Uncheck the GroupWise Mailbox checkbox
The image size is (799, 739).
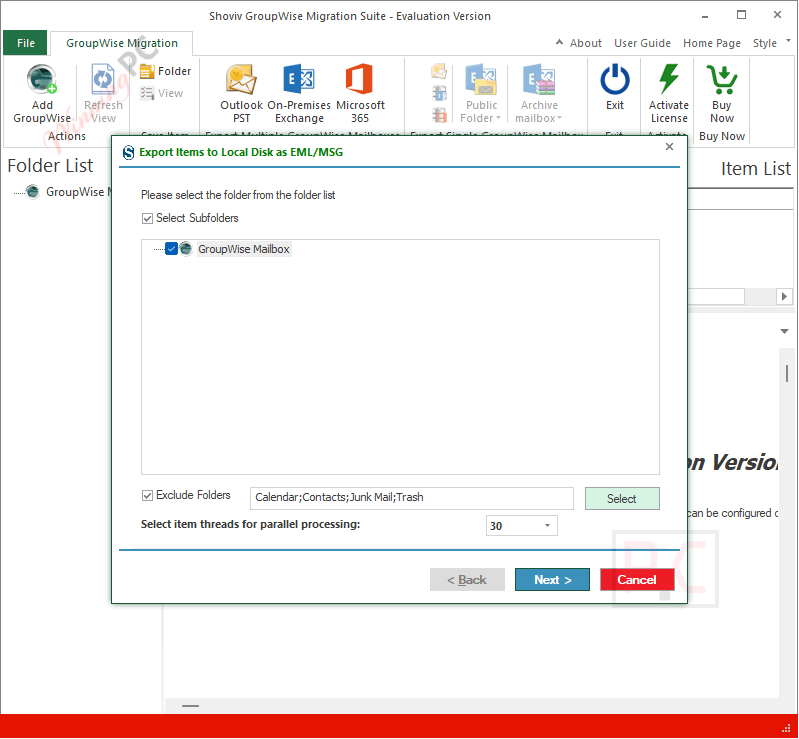tap(171, 249)
